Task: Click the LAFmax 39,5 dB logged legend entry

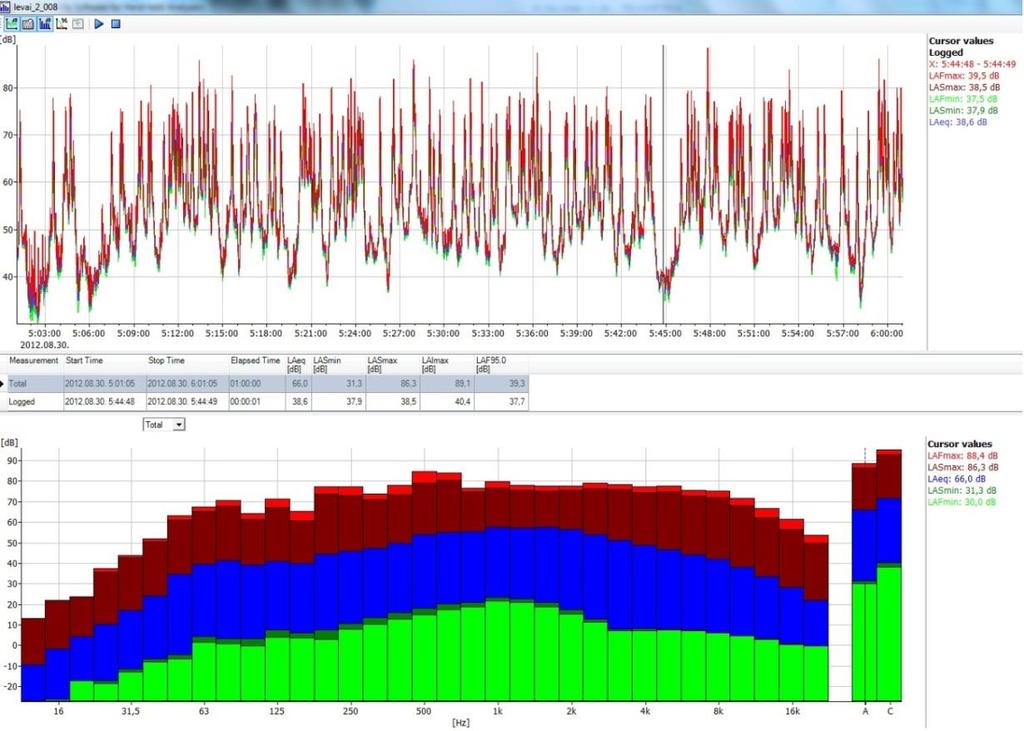Action: (964, 76)
